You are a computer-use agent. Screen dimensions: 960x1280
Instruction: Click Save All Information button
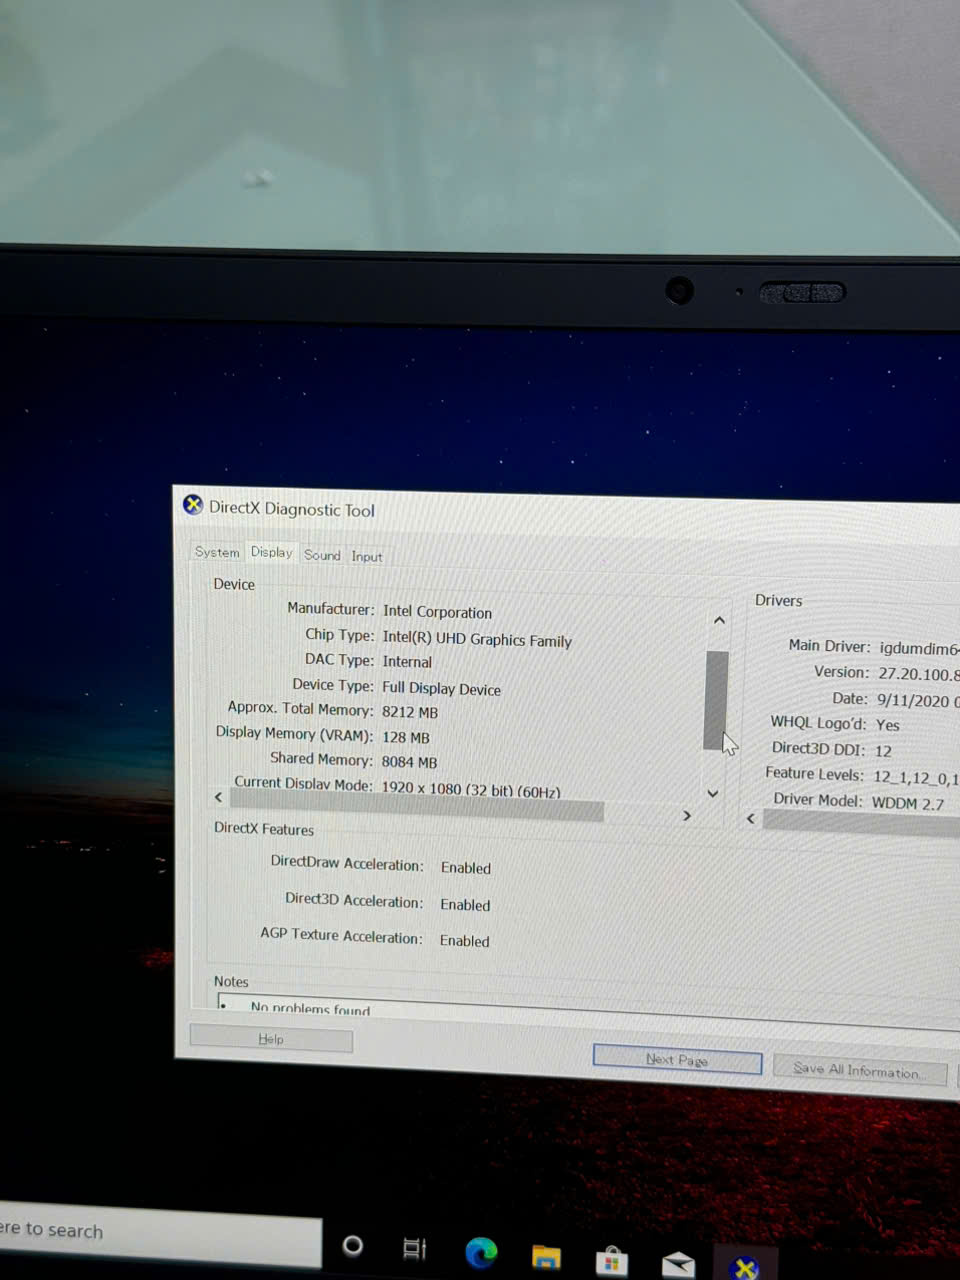859,1070
